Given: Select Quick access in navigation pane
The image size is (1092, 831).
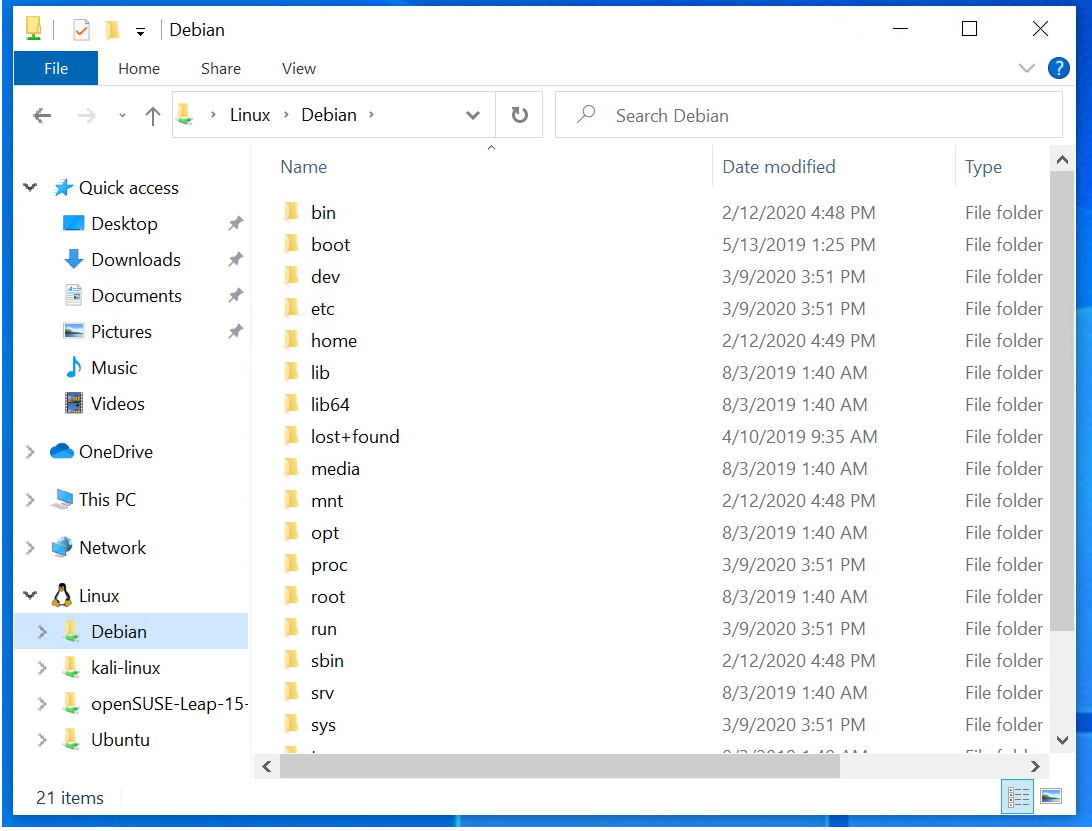Looking at the screenshot, I should 128,188.
